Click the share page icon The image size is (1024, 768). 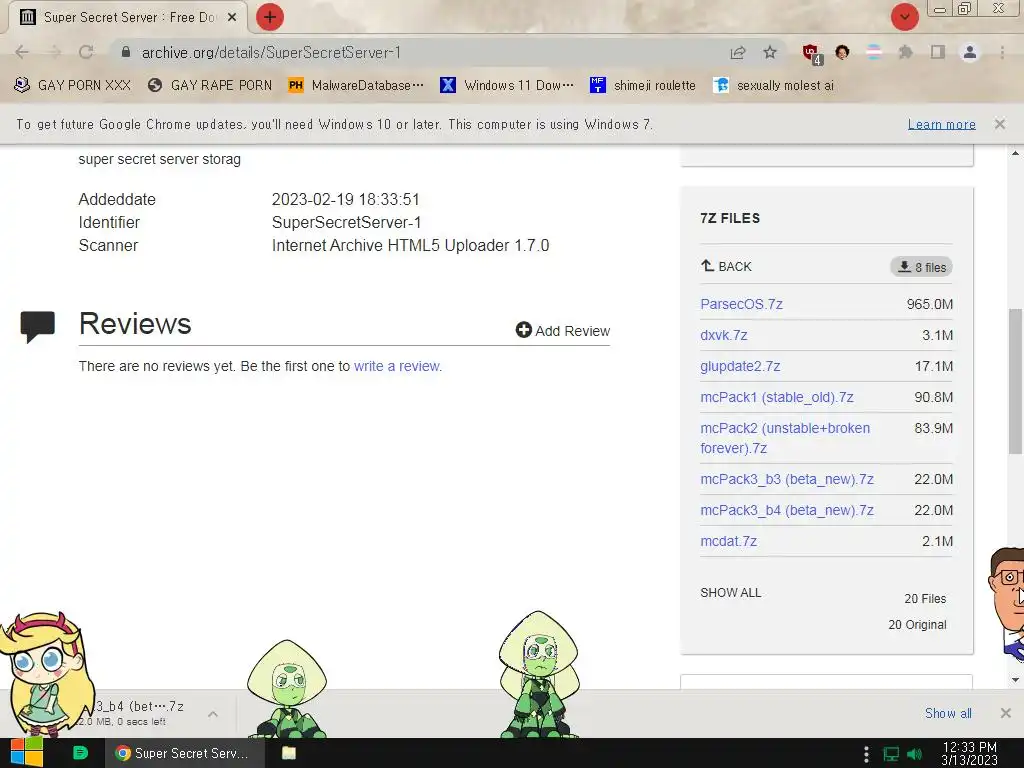[x=738, y=52]
